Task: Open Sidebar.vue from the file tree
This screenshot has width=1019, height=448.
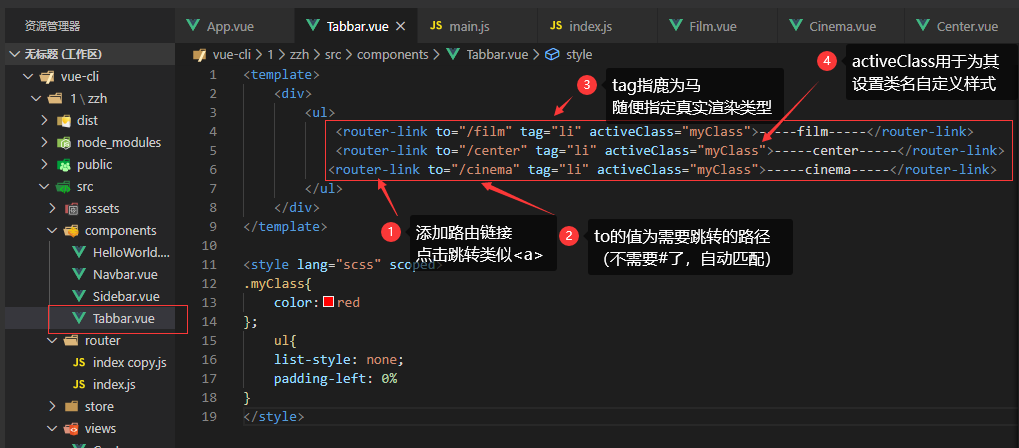Action: pos(126,296)
